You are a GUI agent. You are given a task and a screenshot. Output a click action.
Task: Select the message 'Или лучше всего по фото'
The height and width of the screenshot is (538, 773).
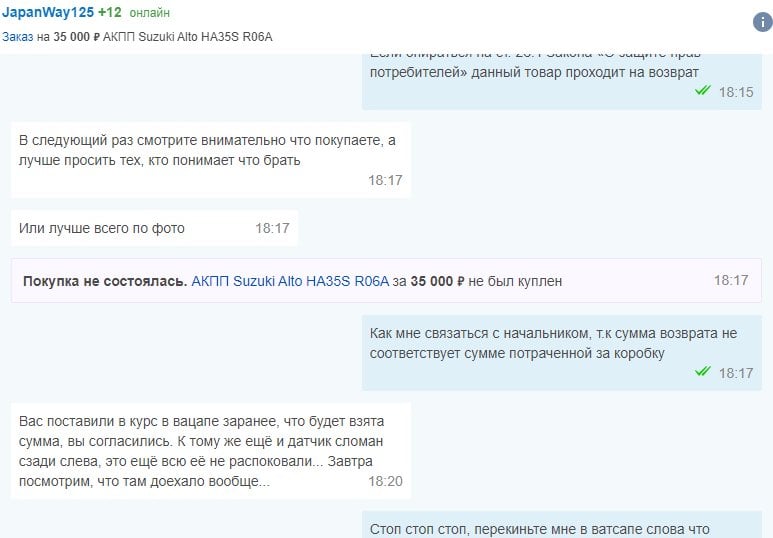click(x=154, y=228)
